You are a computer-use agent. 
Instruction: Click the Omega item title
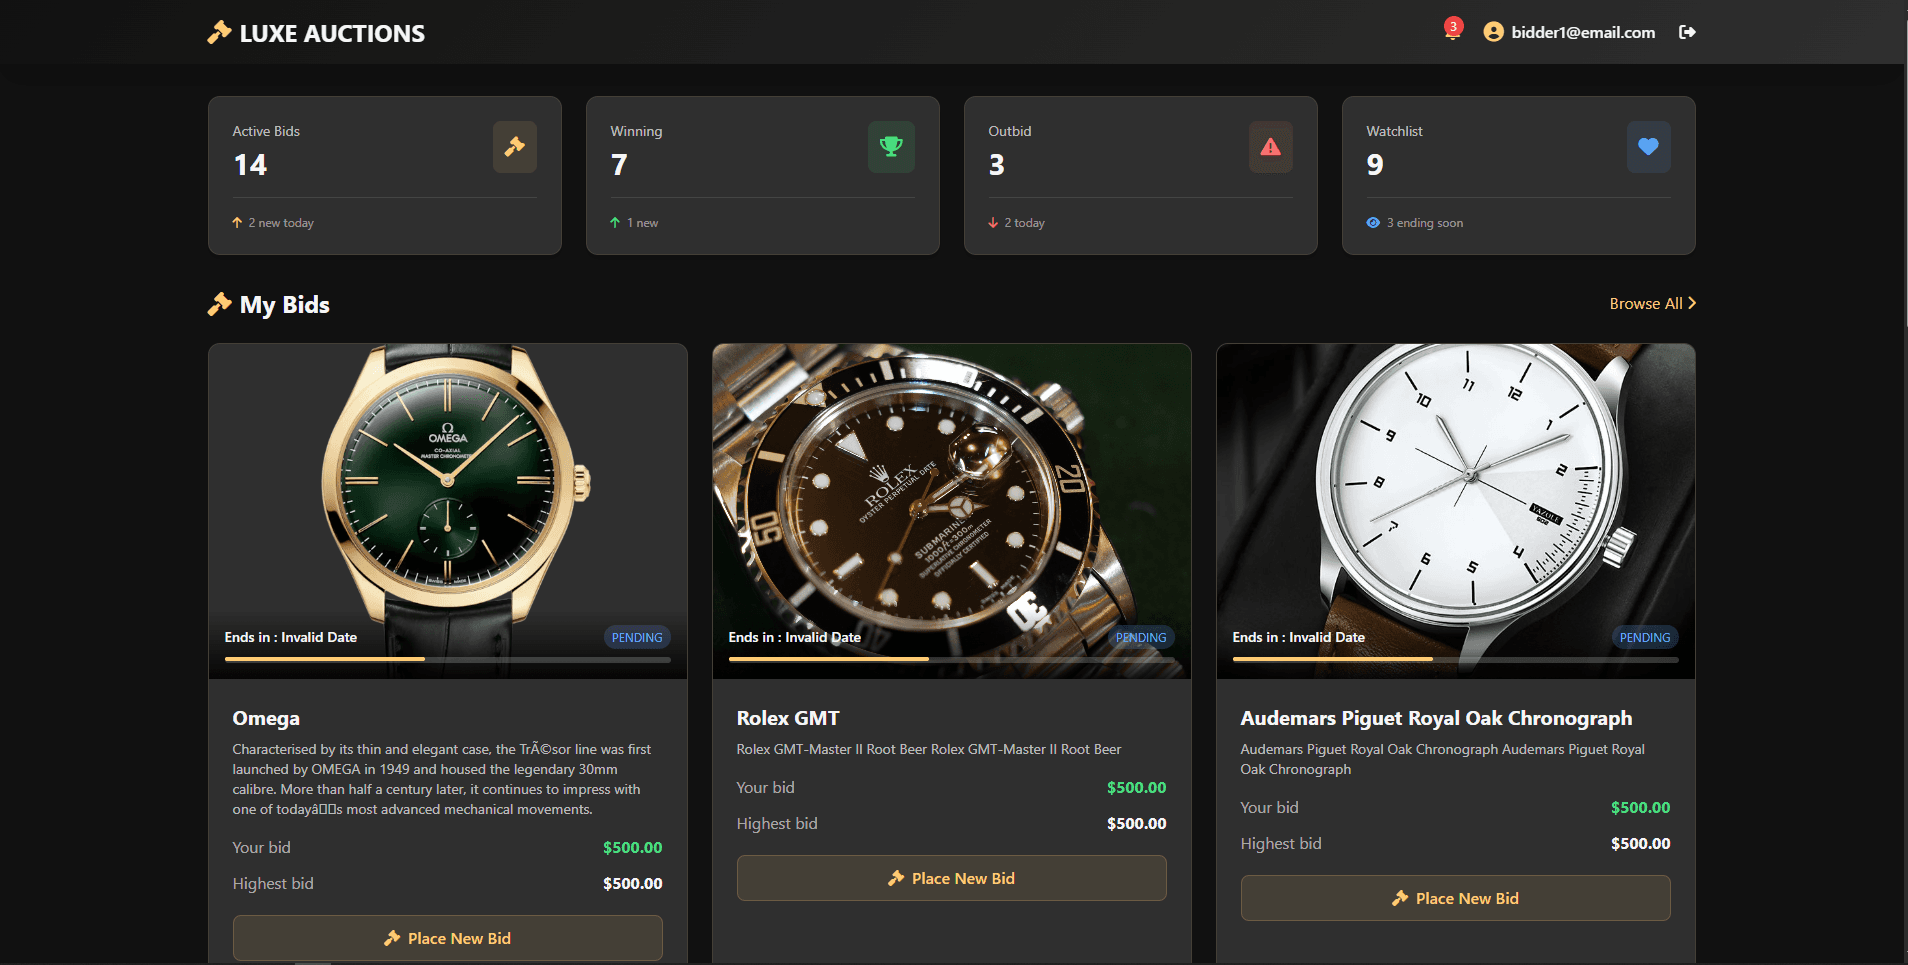click(266, 718)
